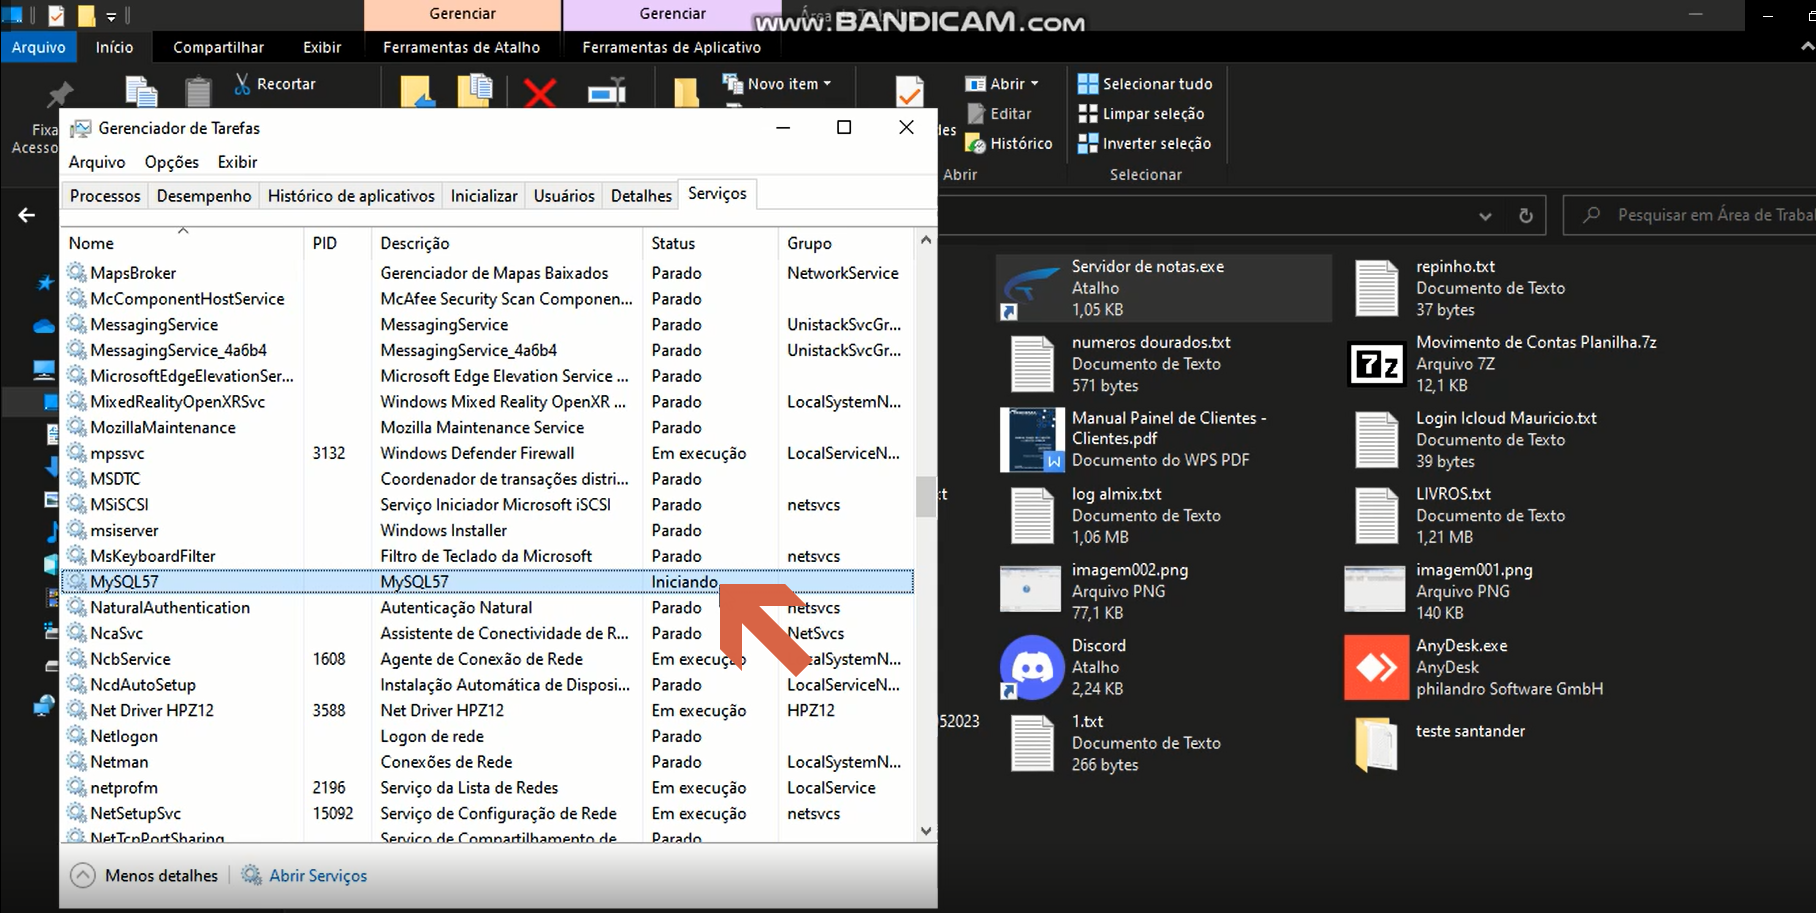Open the Abrir dropdown arrow in ribbon
This screenshot has height=913, width=1816.
coord(1034,84)
